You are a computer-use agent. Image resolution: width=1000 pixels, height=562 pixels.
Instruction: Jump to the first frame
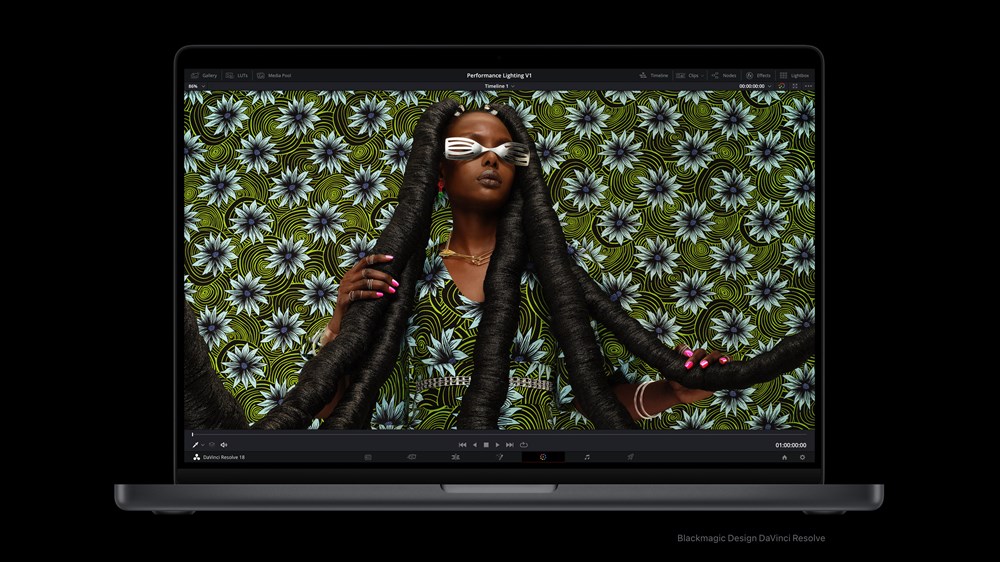[462, 444]
